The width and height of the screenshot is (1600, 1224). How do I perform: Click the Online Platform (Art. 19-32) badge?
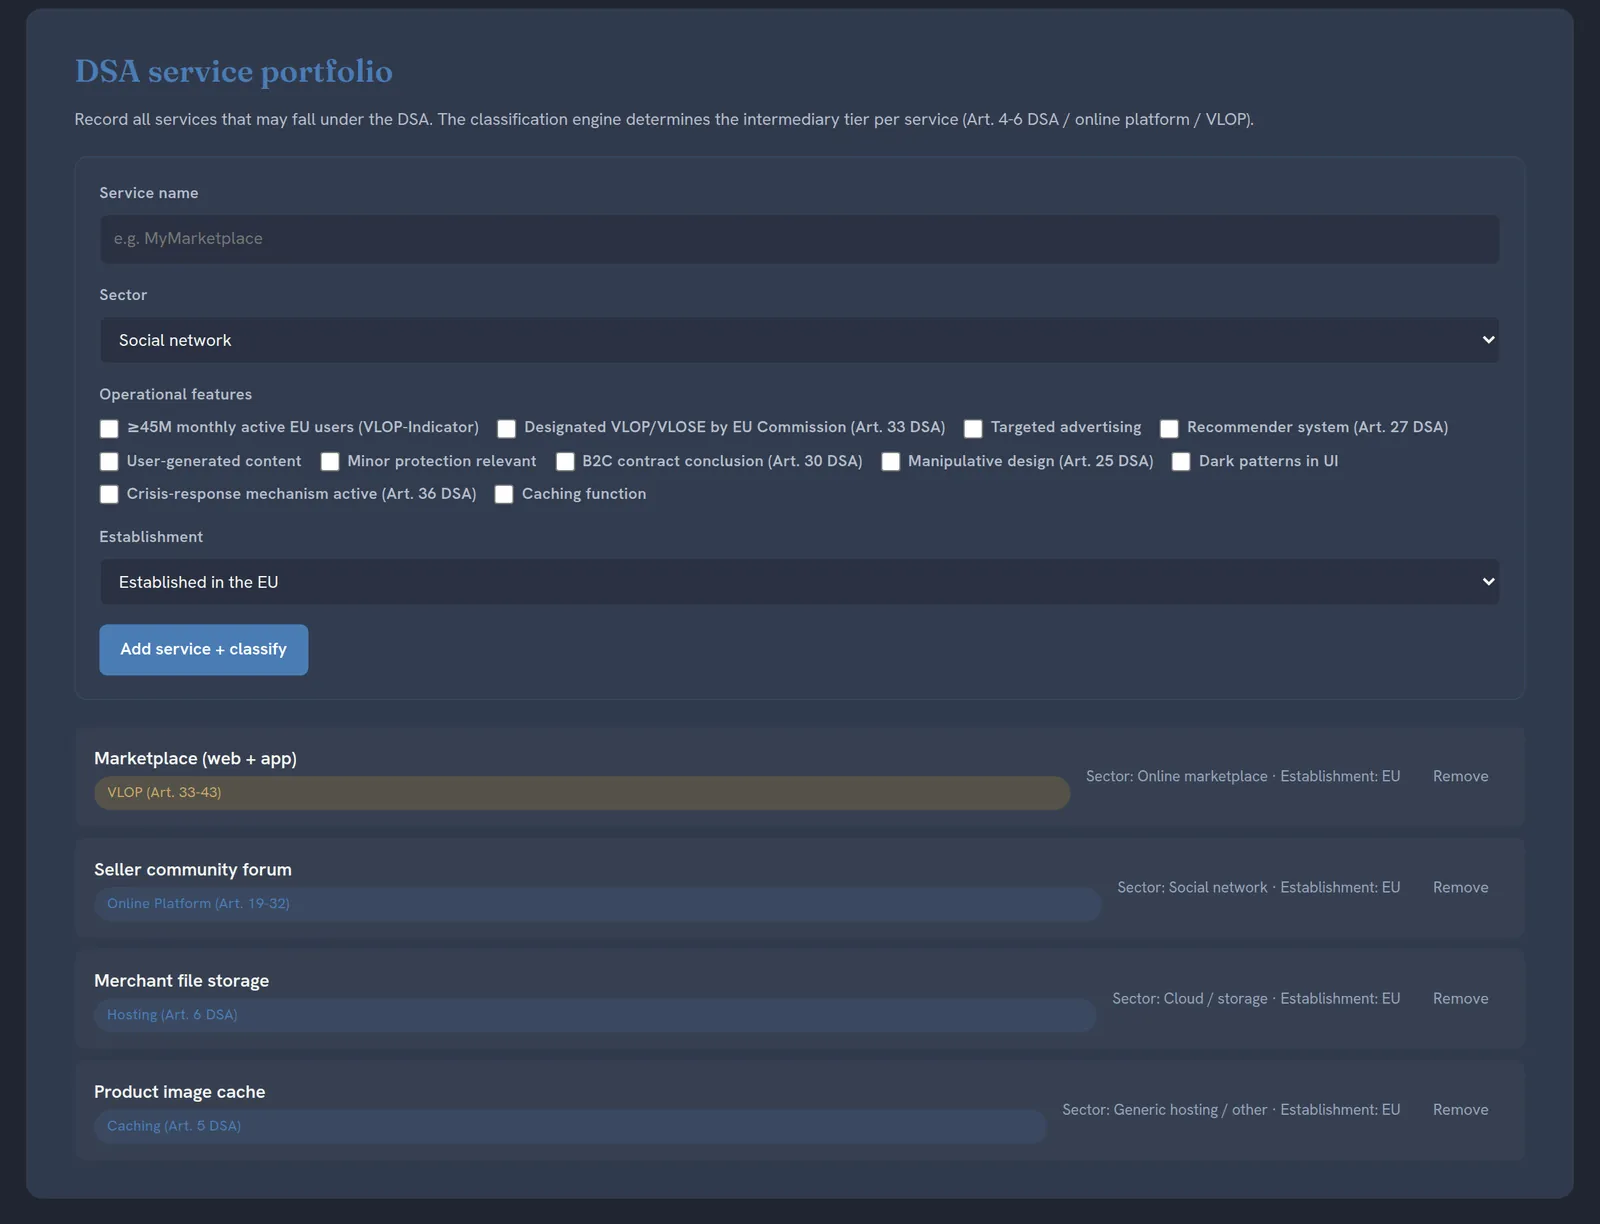pyautogui.click(x=598, y=904)
